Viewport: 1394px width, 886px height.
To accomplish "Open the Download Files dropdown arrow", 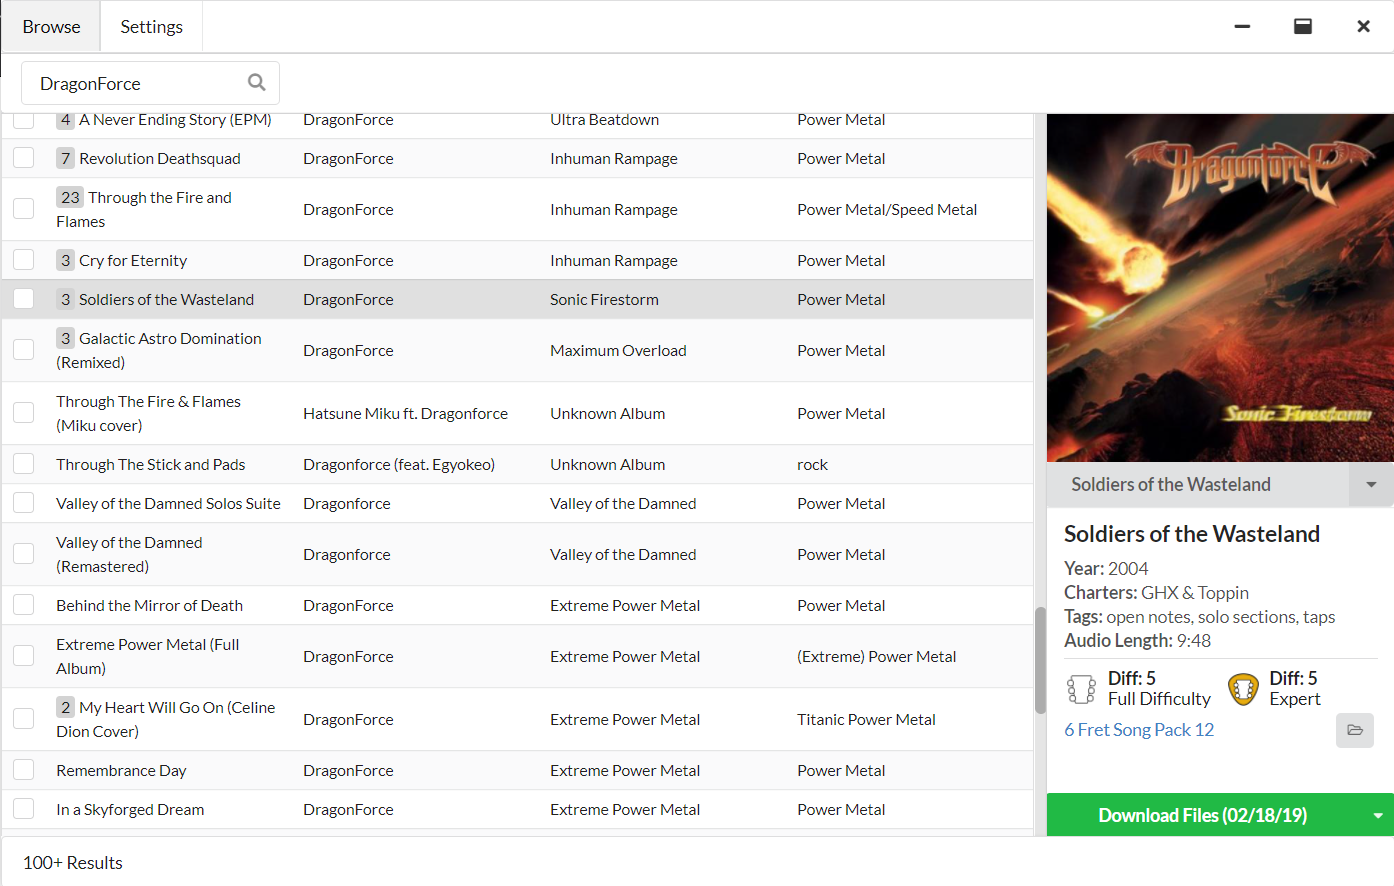I will 1377,816.
